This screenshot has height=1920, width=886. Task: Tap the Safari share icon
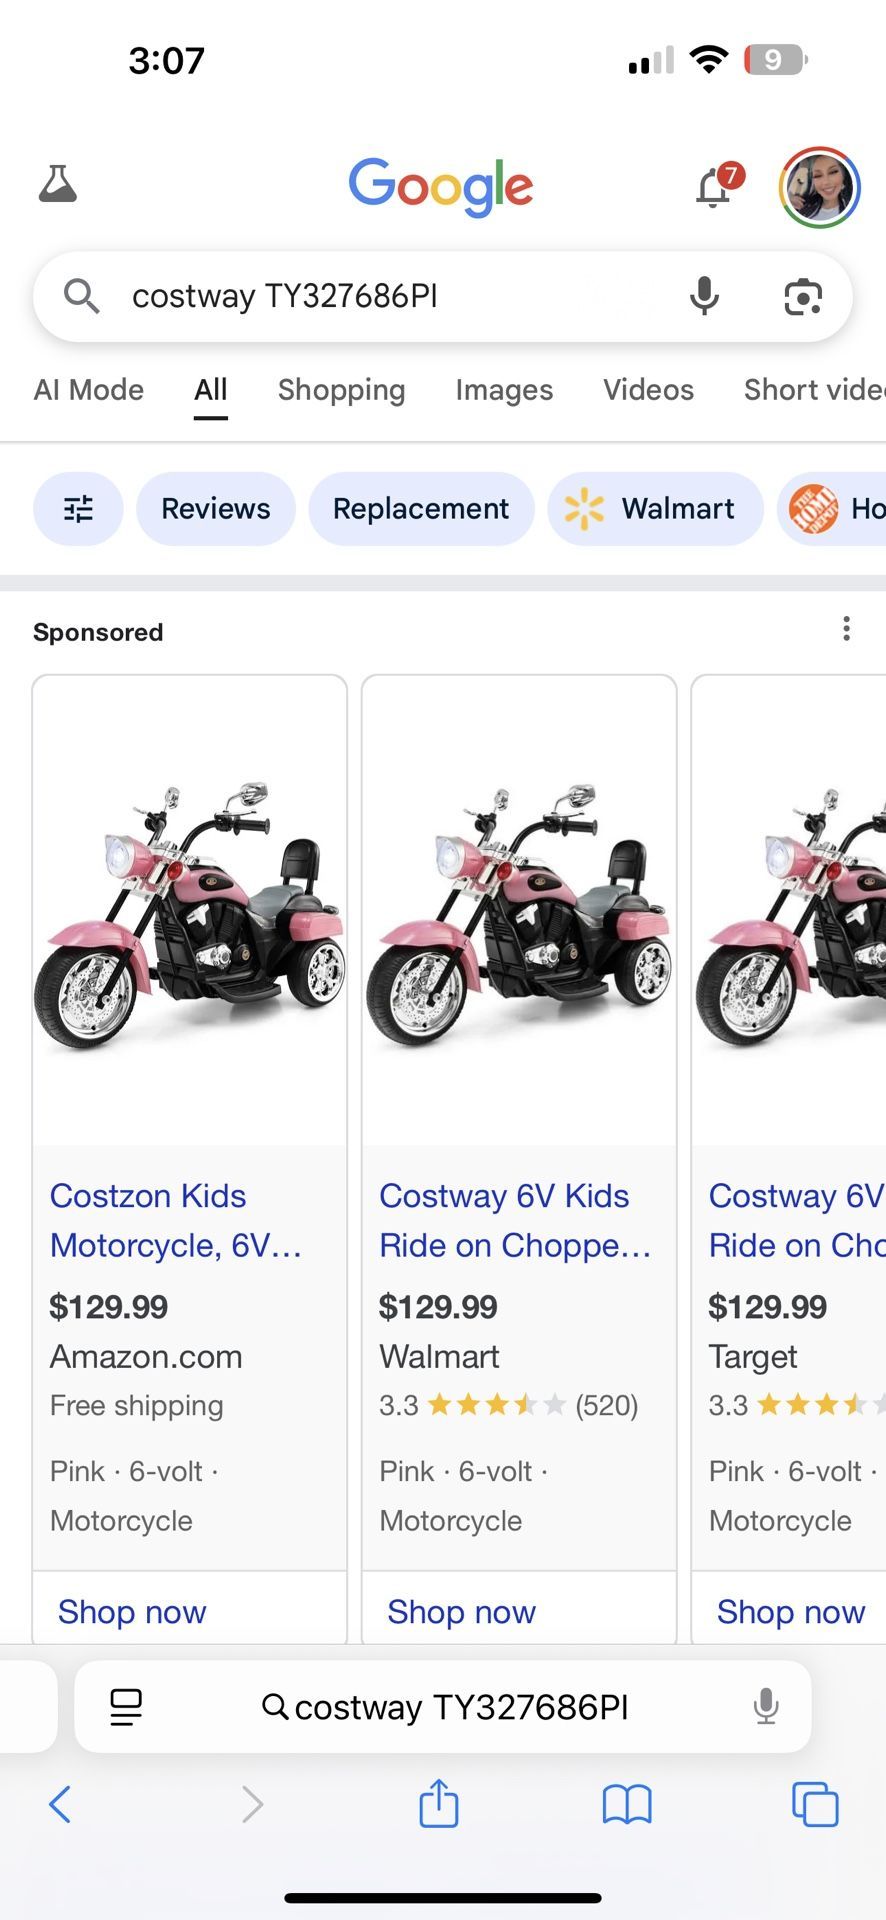click(x=438, y=1804)
